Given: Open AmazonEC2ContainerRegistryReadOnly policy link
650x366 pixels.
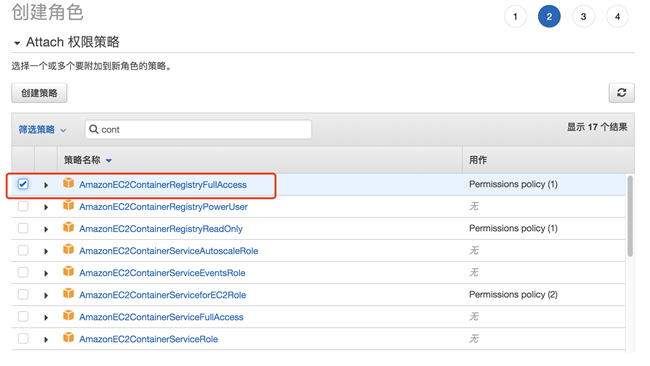Looking at the screenshot, I should (161, 229).
